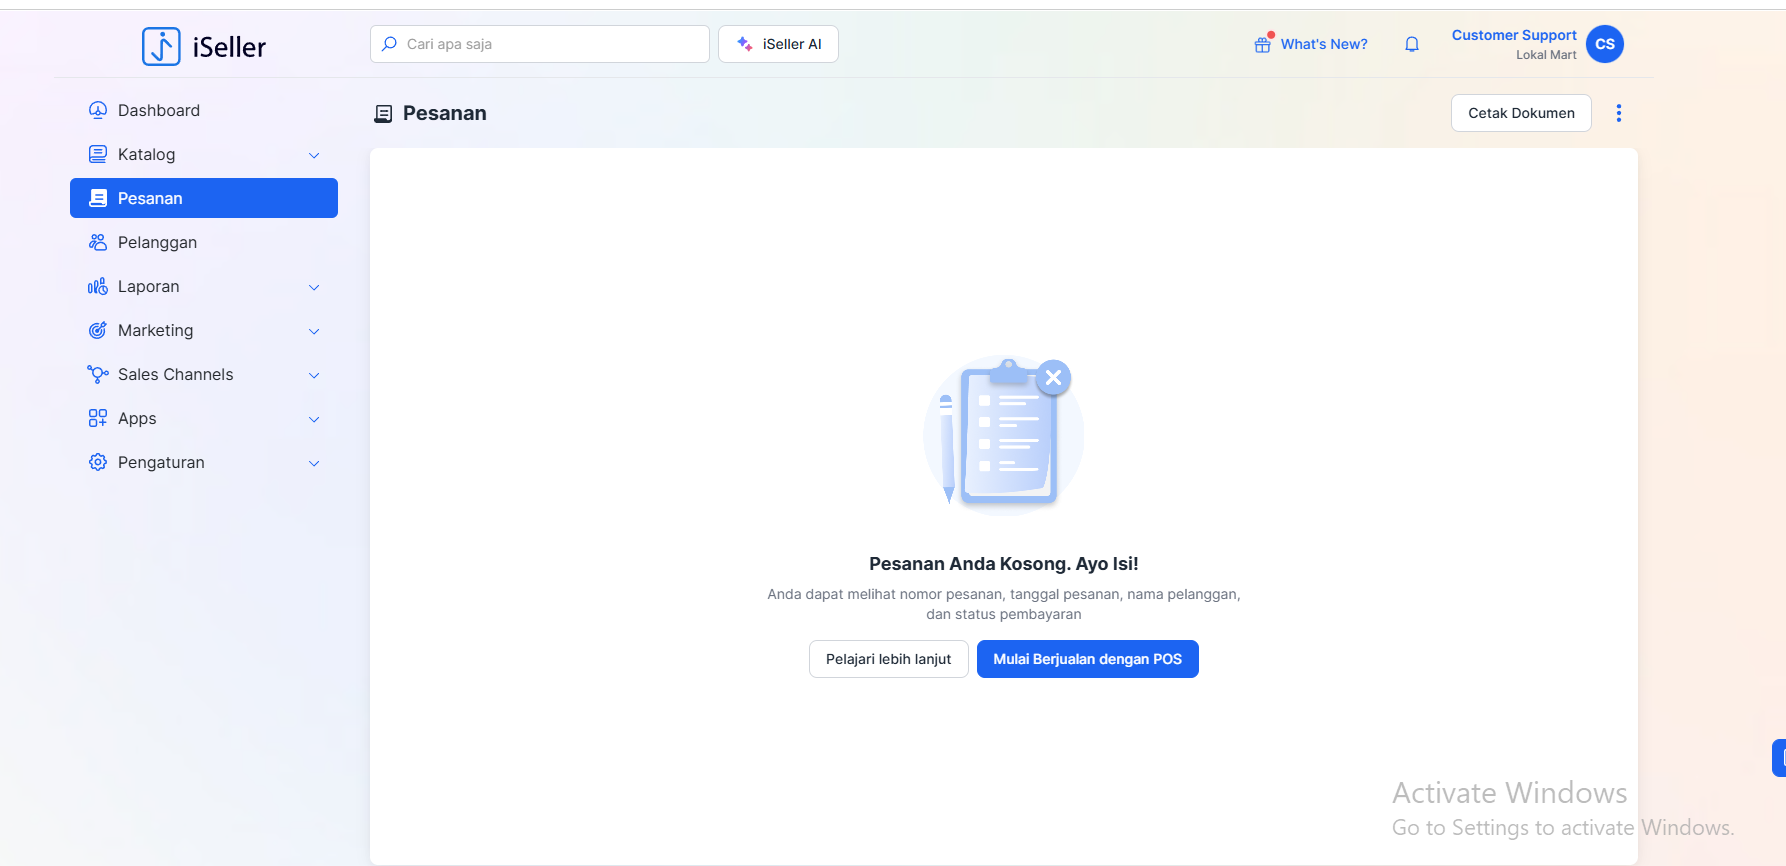Image resolution: width=1786 pixels, height=866 pixels.
Task: Click the Dashboard sidebar icon
Action: 98,110
